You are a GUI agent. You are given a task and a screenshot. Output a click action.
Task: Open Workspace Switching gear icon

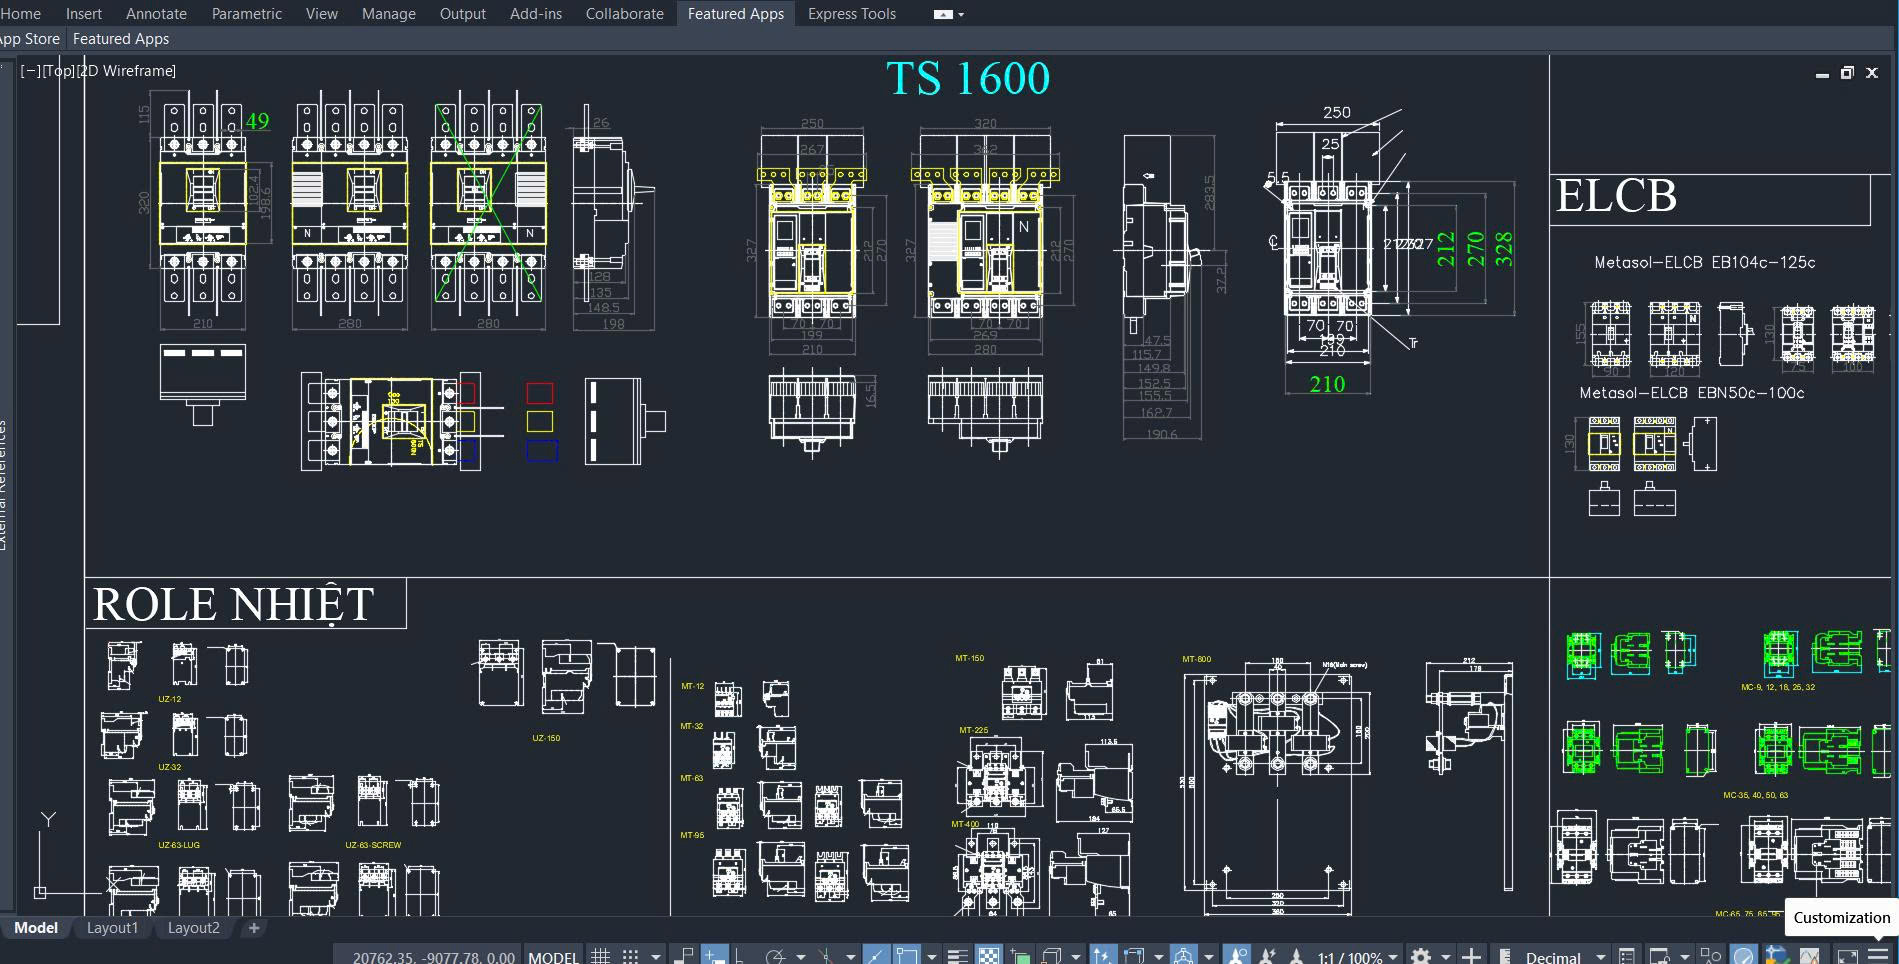point(1420,956)
